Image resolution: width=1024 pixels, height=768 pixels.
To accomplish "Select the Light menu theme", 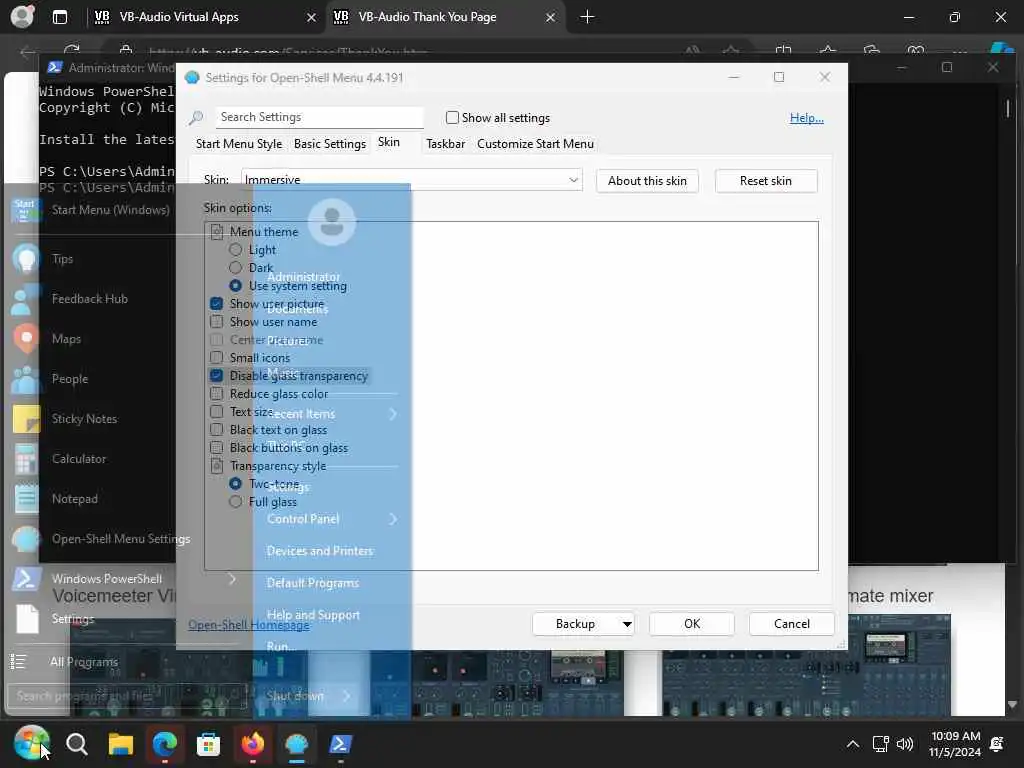I will point(236,250).
